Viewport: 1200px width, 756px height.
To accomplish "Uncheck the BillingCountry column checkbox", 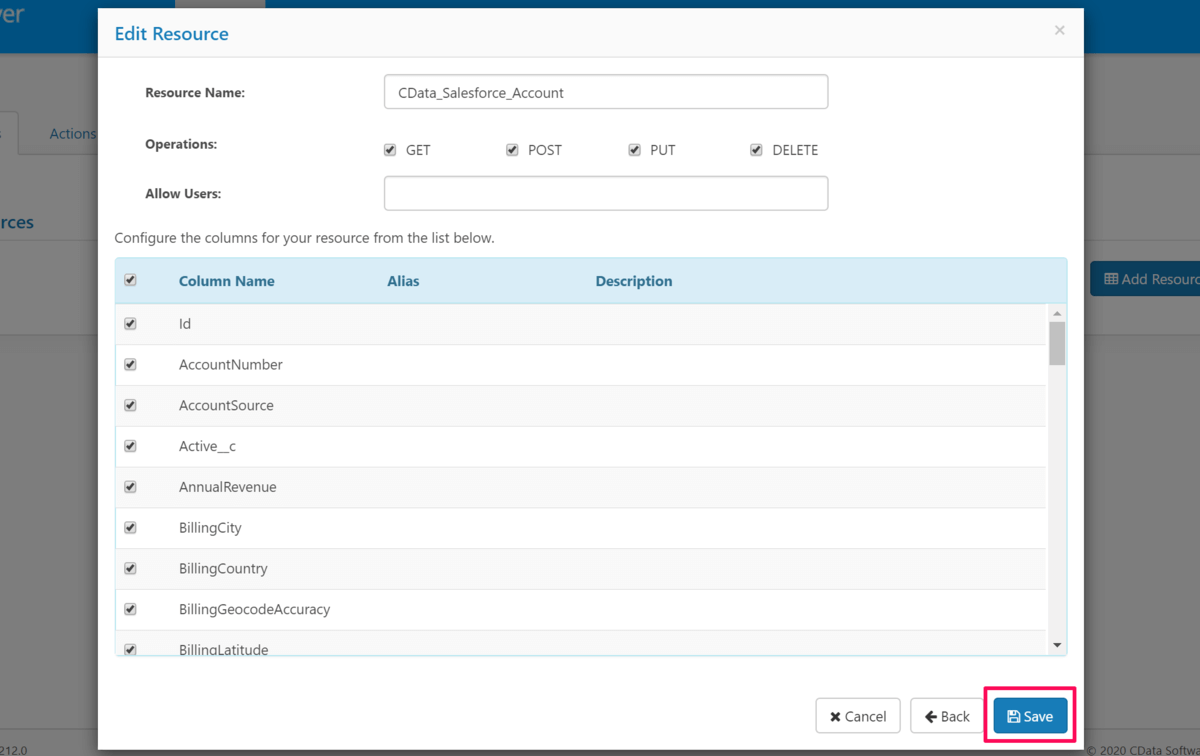I will [130, 568].
